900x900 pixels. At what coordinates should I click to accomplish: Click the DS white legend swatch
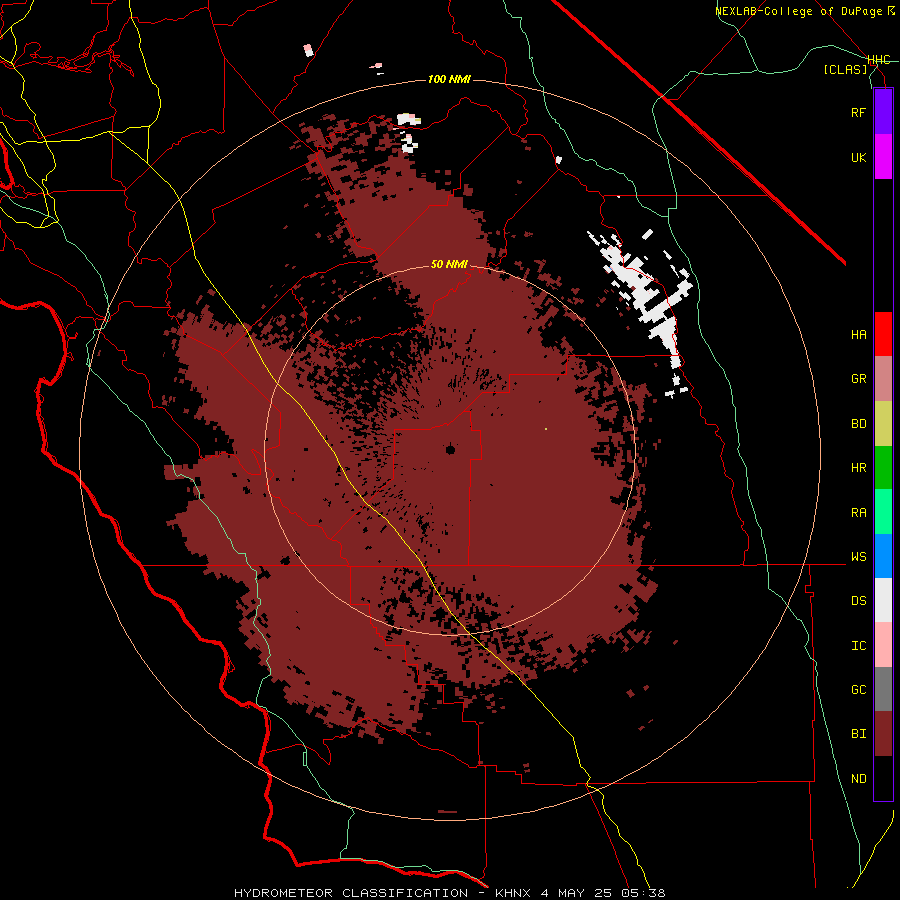click(883, 600)
